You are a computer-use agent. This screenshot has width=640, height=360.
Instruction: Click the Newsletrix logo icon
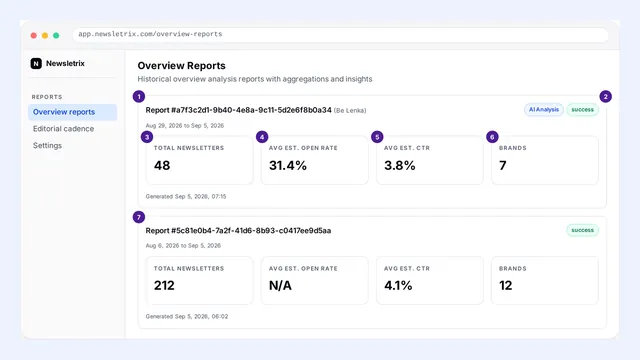point(36,63)
